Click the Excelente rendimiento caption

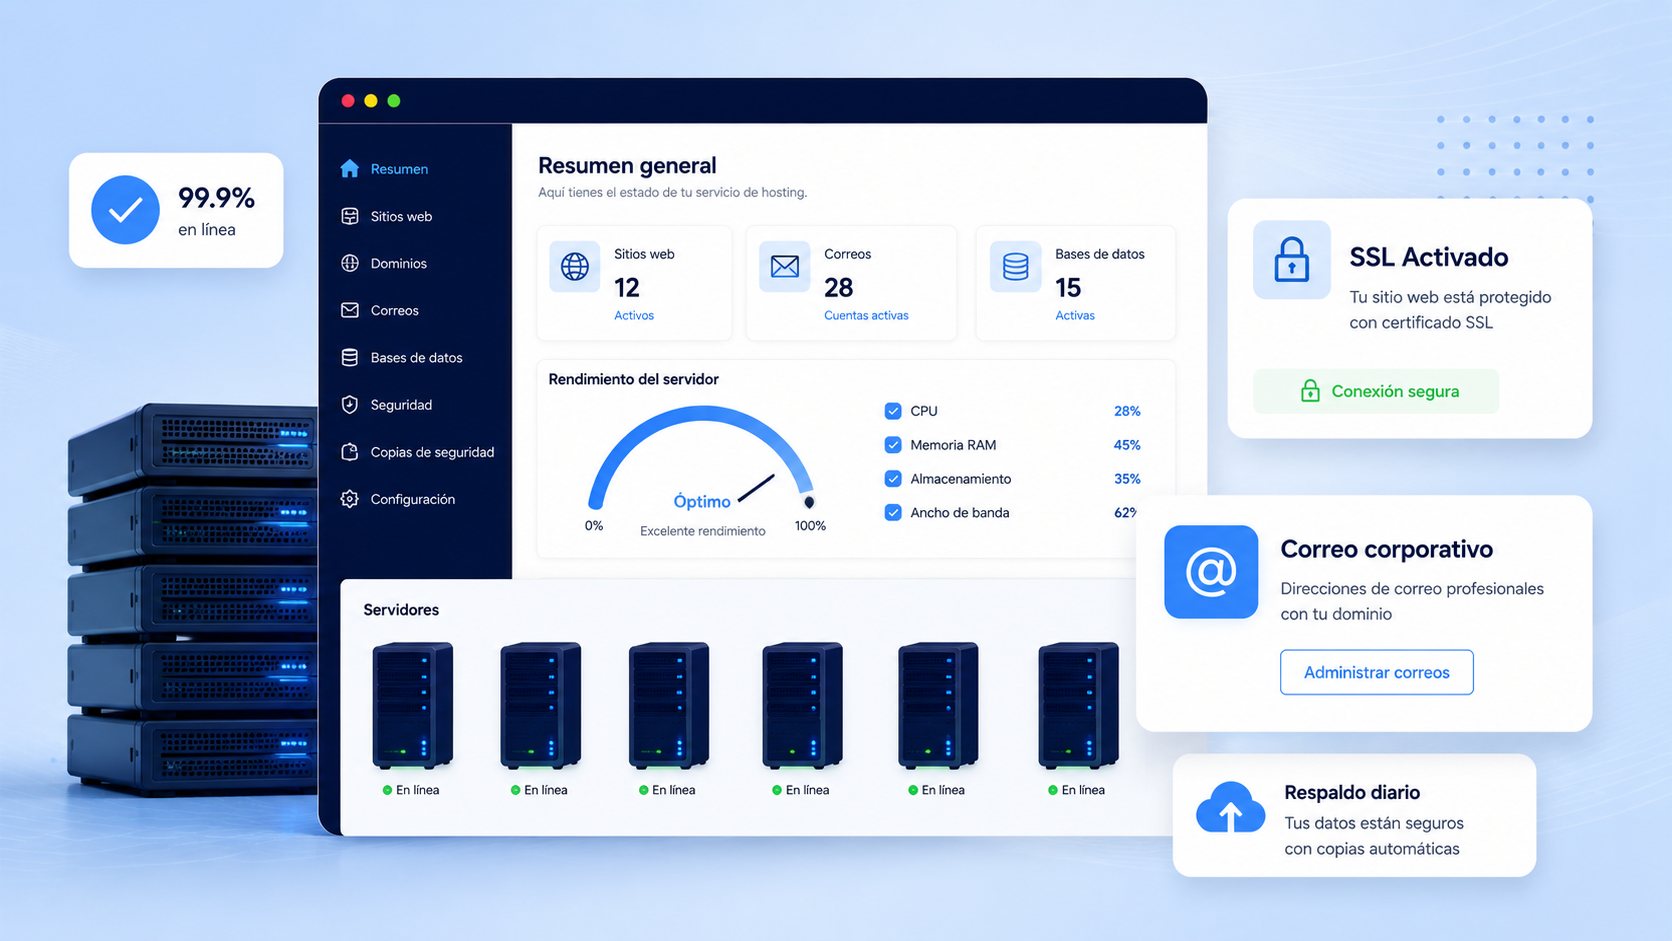(703, 531)
